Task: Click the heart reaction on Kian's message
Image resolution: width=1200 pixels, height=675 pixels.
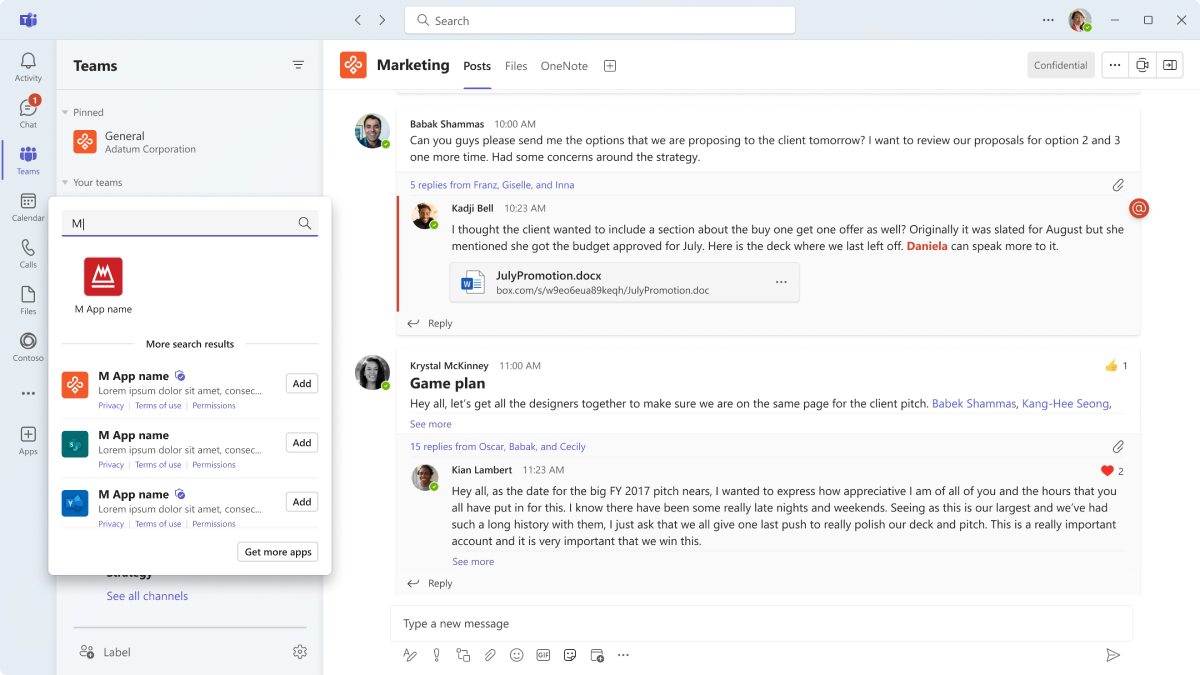Action: click(1107, 471)
